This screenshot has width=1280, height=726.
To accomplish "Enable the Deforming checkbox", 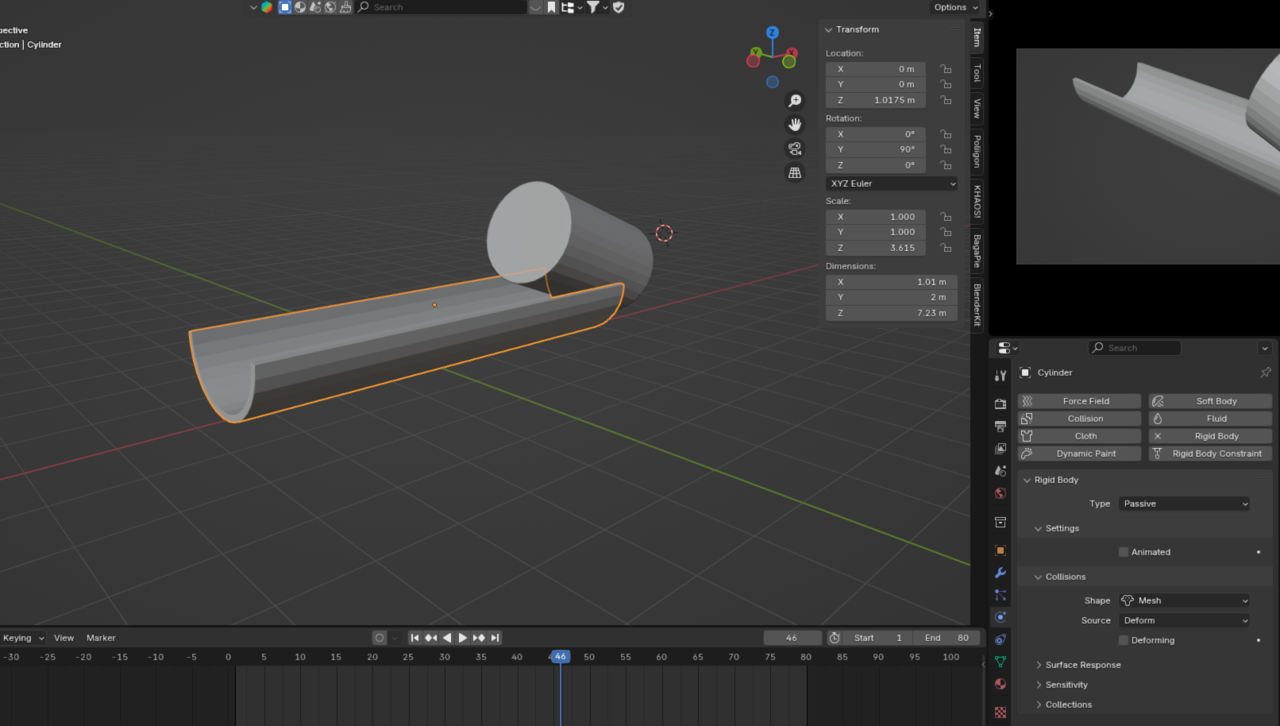I will [1123, 640].
